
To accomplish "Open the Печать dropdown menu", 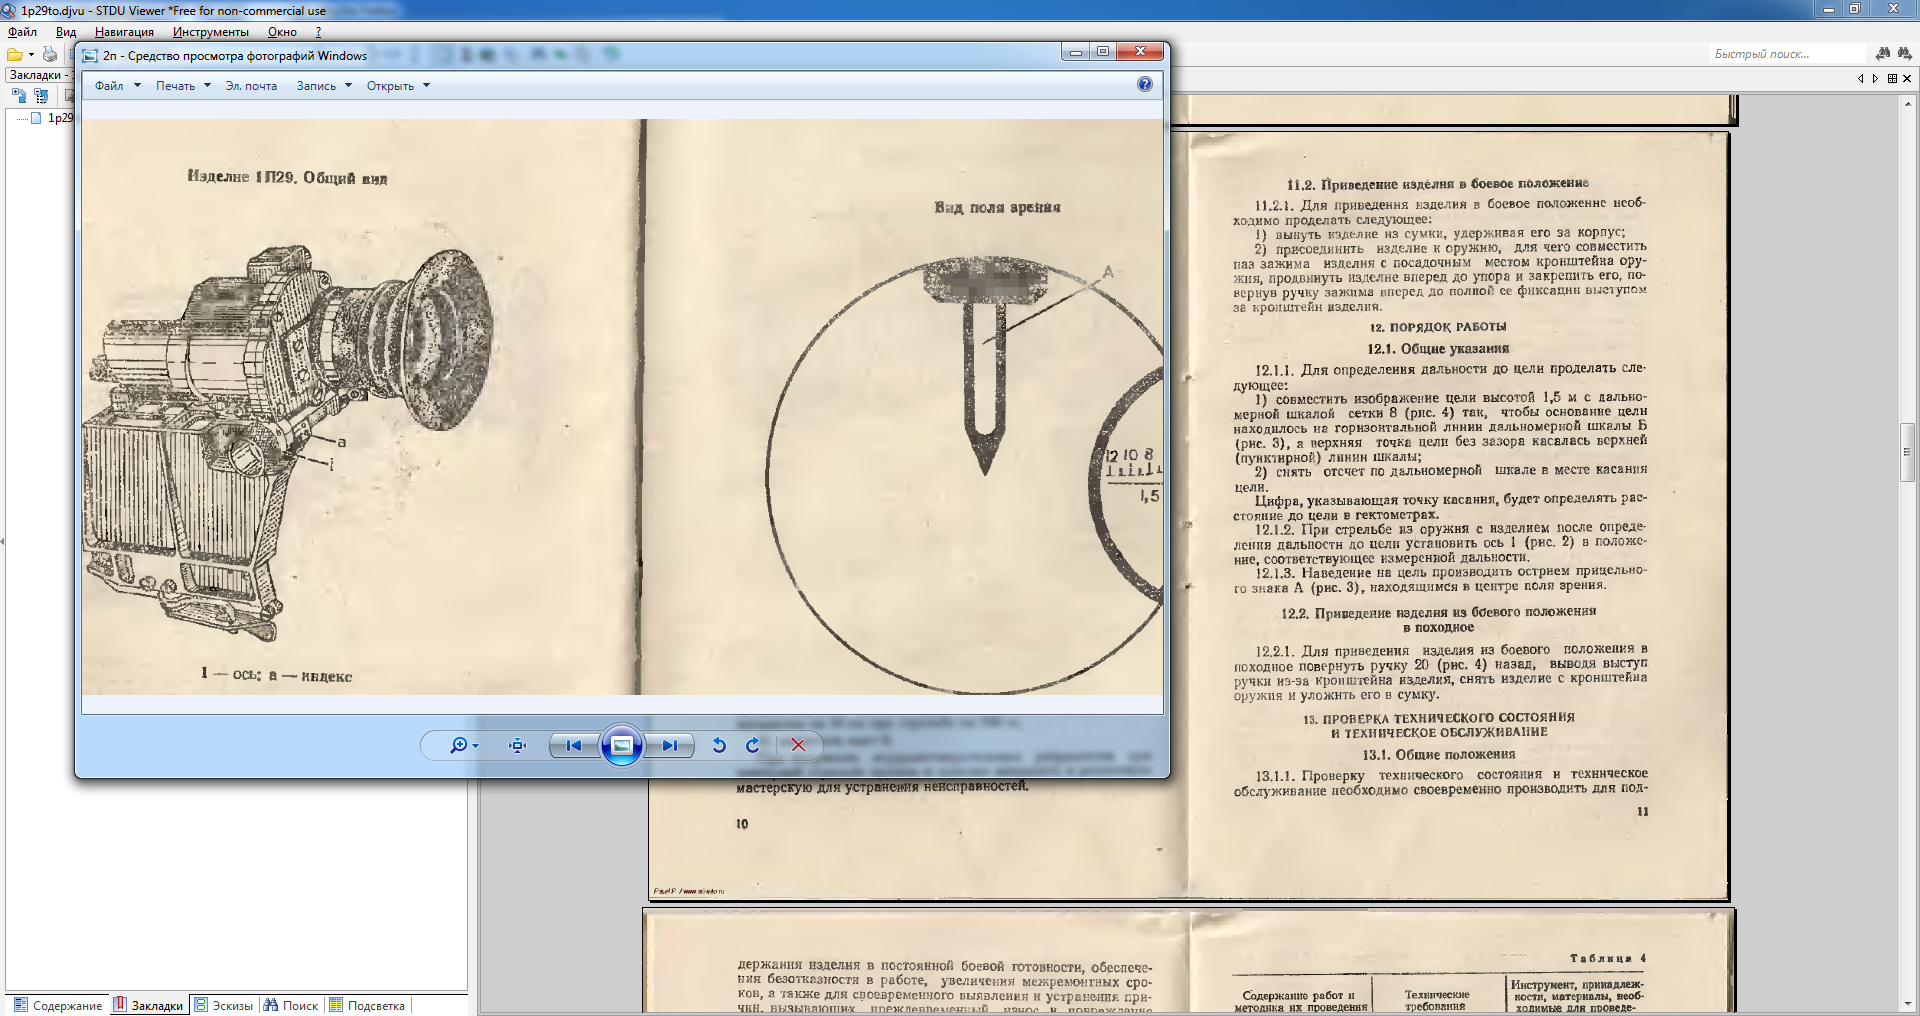I will coord(182,86).
